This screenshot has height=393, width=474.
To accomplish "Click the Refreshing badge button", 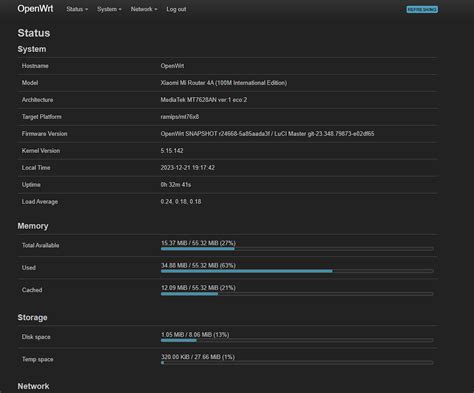I will coord(422,10).
